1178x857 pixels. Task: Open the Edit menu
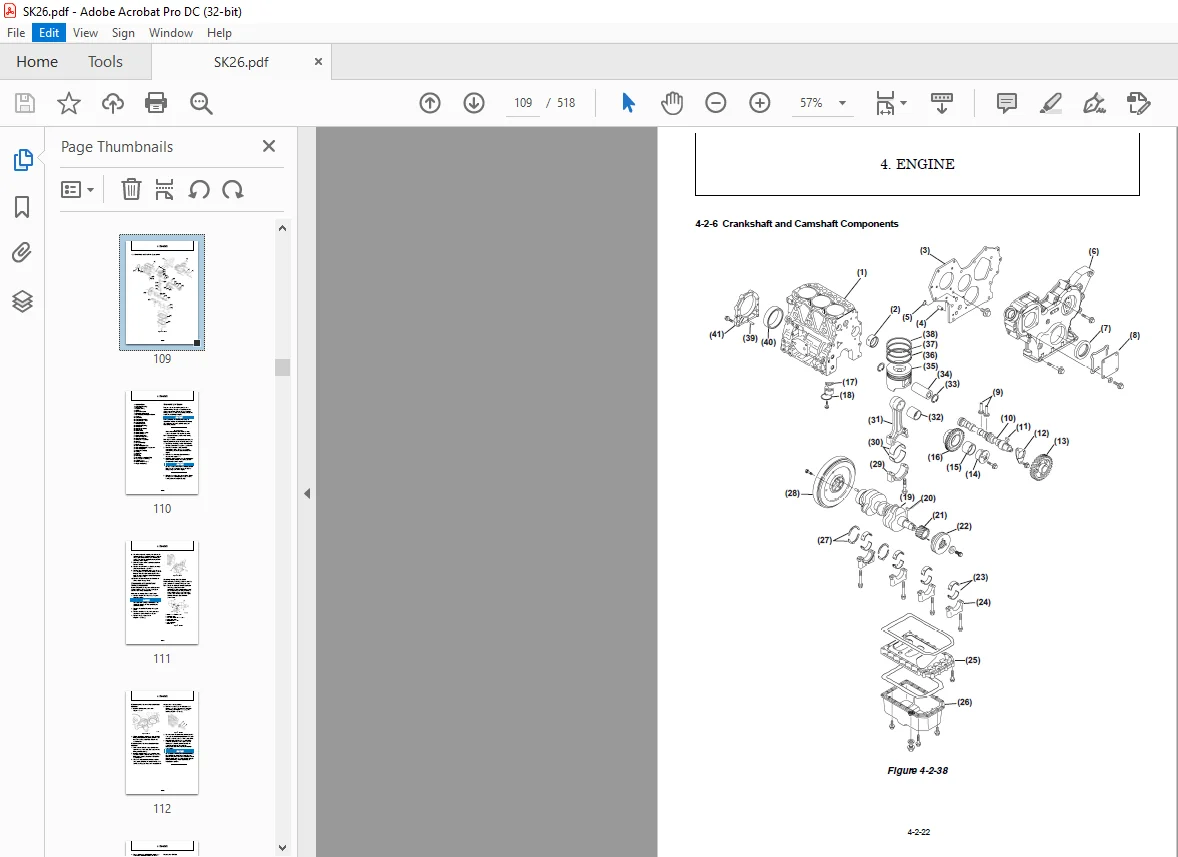coord(49,33)
